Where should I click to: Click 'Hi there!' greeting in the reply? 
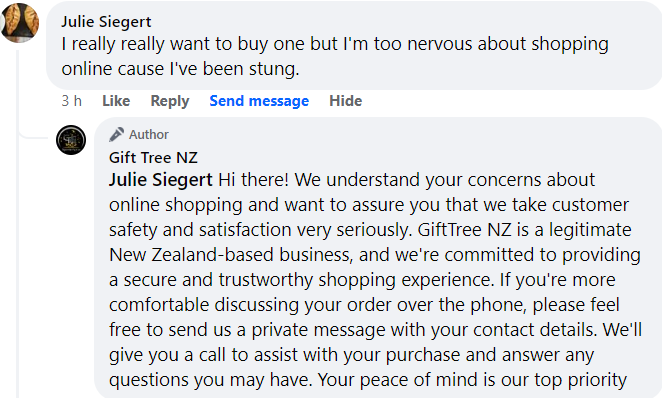pyautogui.click(x=253, y=180)
